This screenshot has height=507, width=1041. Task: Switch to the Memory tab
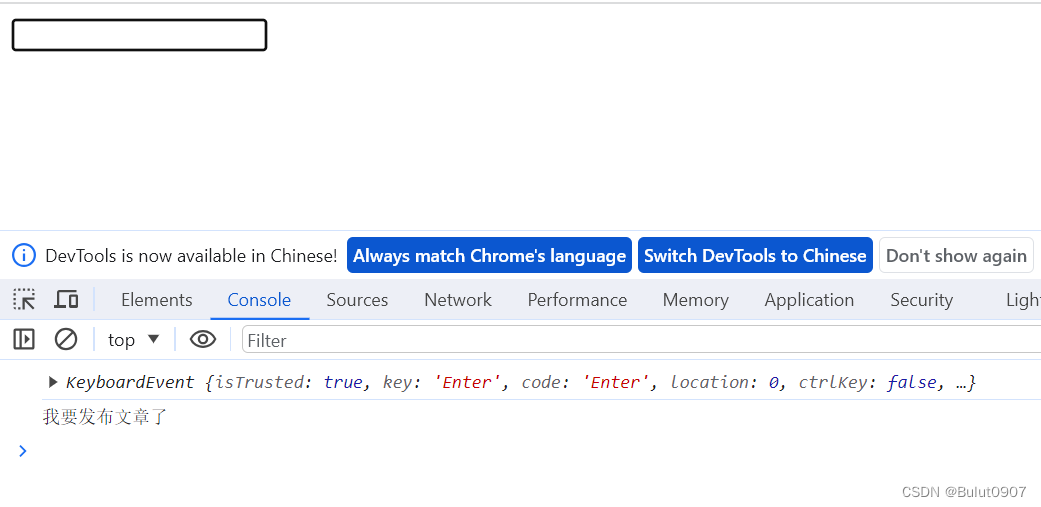[x=695, y=300]
